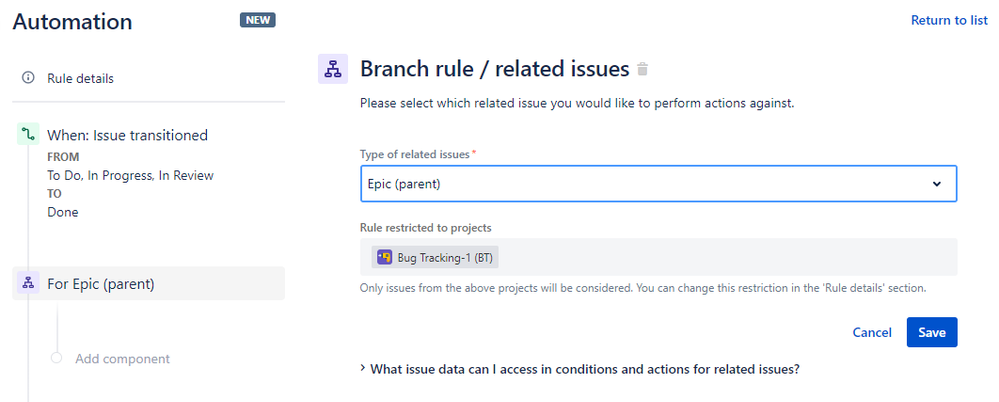The height and width of the screenshot is (402, 999).
Task: Return to list of automation rules
Action: pyautogui.click(x=949, y=20)
